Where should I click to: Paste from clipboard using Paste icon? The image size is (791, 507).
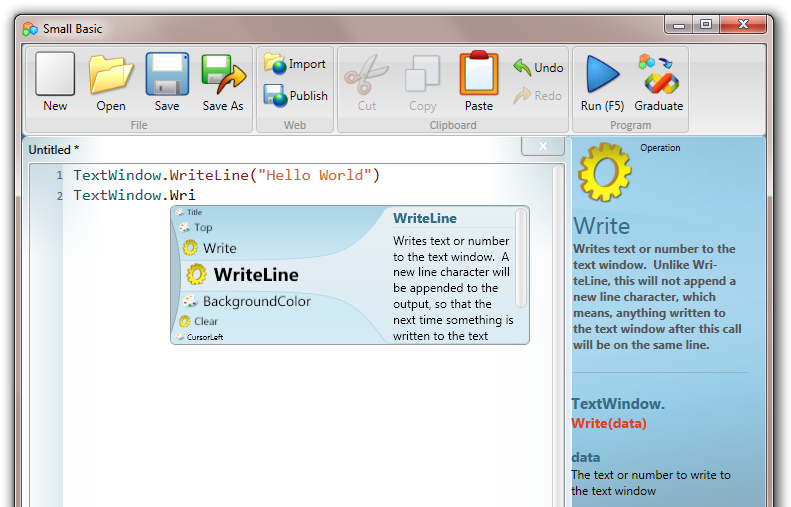pyautogui.click(x=479, y=74)
